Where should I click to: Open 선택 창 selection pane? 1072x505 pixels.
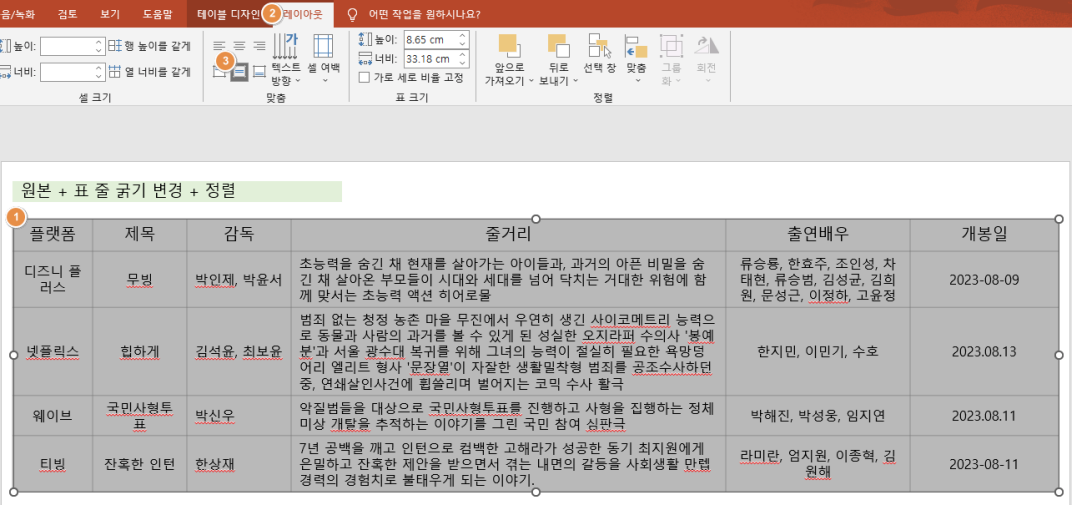[x=599, y=53]
